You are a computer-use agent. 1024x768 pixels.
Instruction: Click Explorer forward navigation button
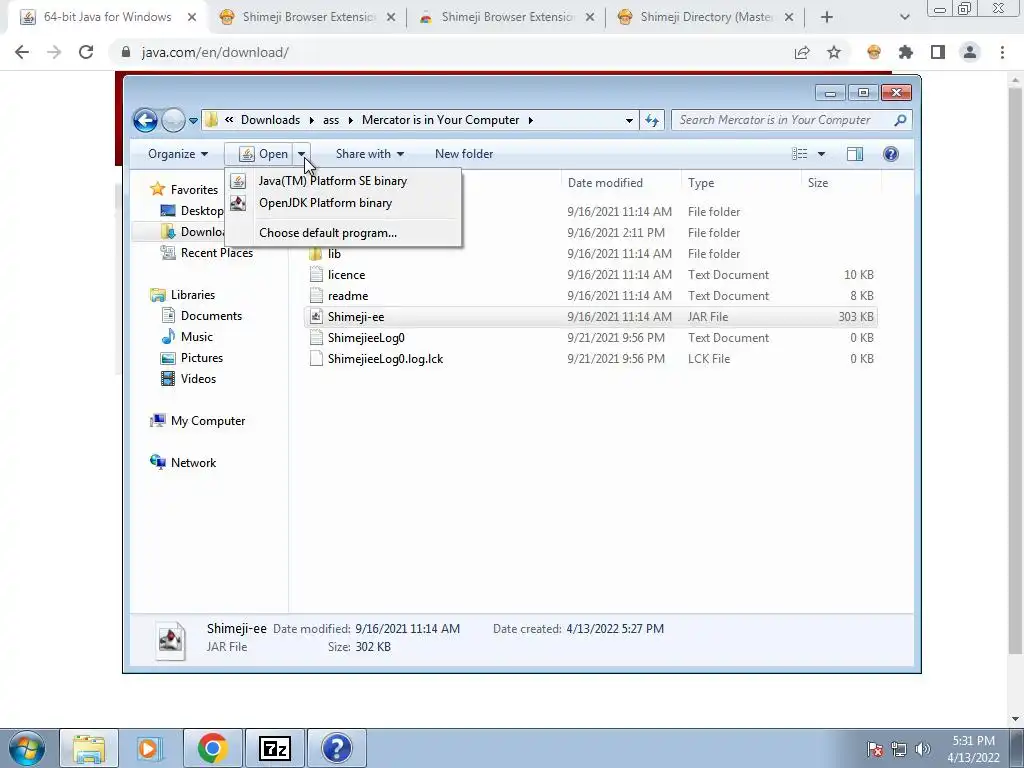pyautogui.click(x=173, y=120)
